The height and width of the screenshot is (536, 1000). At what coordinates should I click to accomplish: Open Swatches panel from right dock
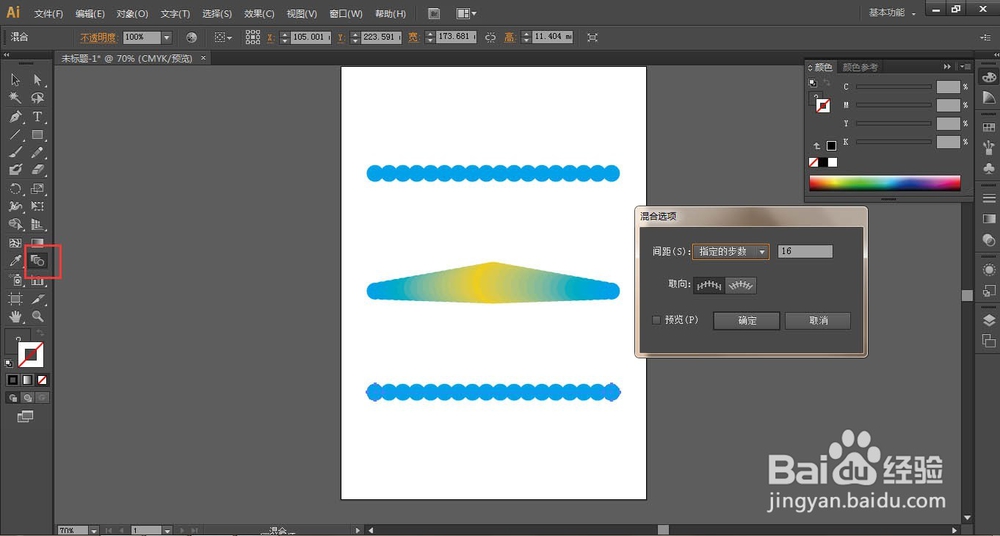pyautogui.click(x=989, y=127)
